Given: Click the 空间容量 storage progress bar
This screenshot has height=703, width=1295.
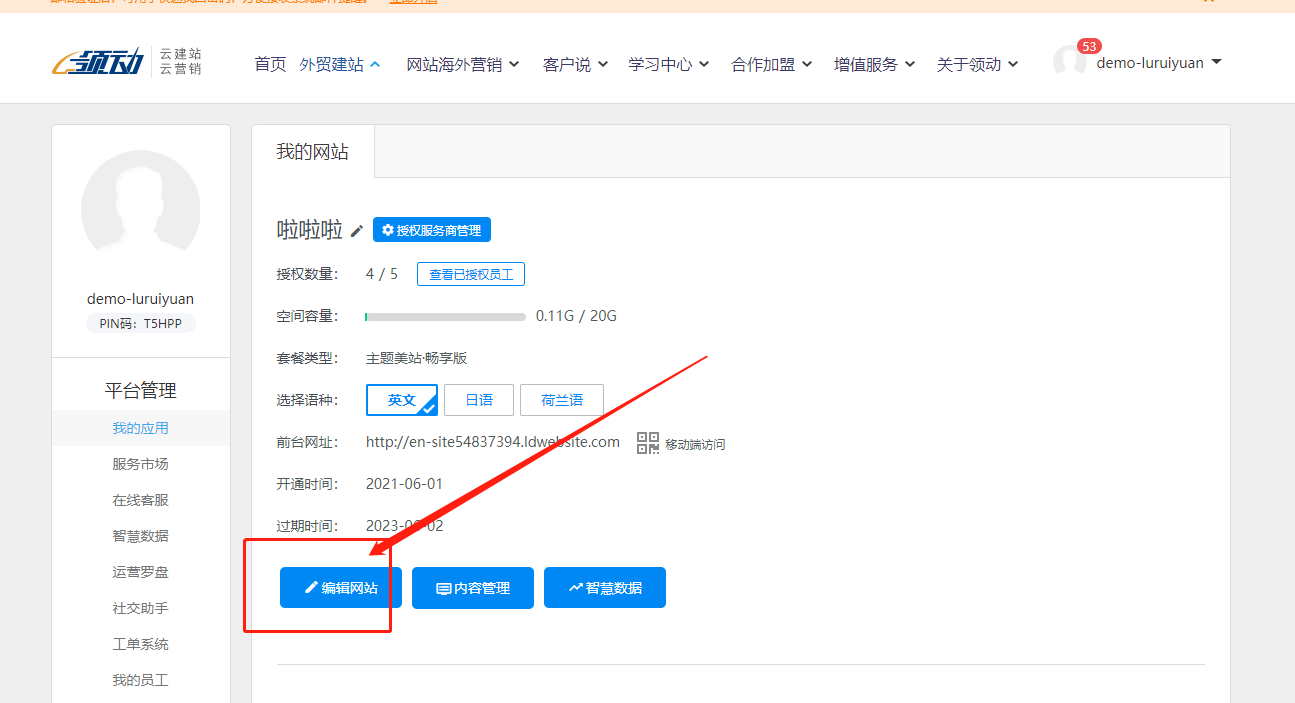Looking at the screenshot, I should pos(445,317).
